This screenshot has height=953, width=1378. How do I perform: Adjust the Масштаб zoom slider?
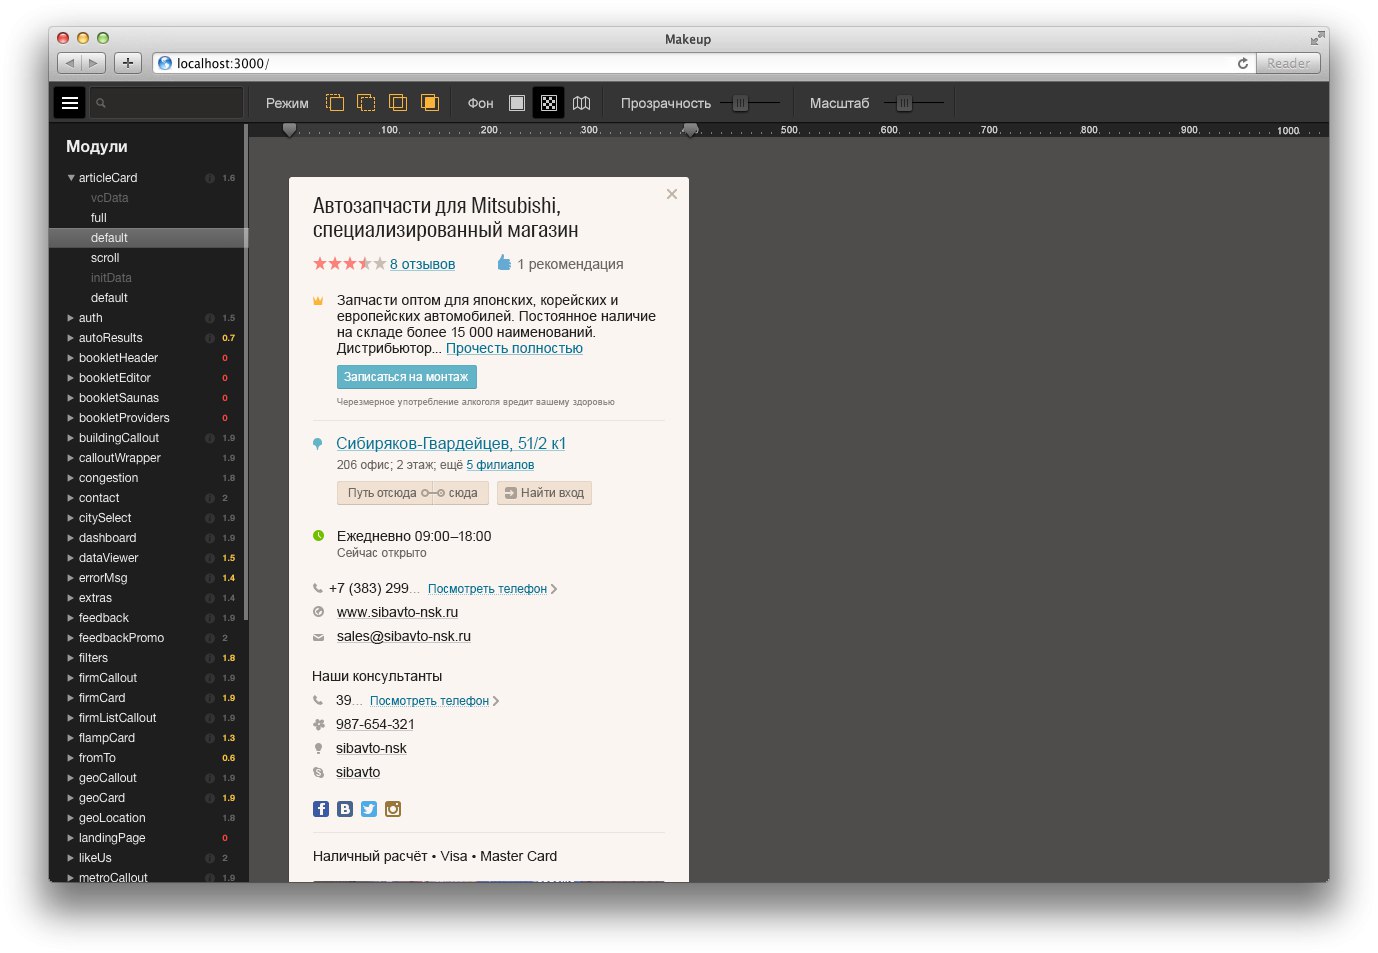click(904, 103)
